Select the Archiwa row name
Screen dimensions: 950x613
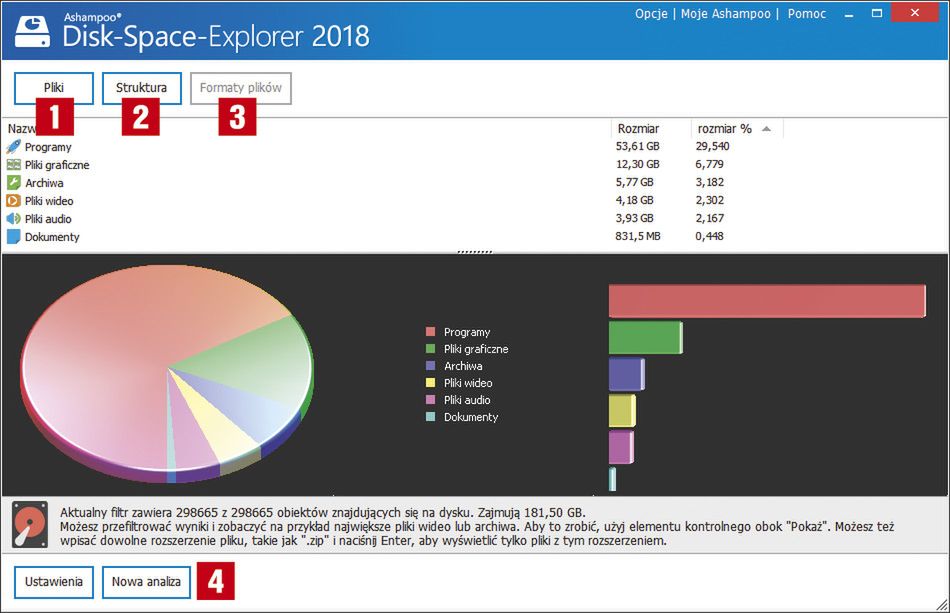coord(44,183)
